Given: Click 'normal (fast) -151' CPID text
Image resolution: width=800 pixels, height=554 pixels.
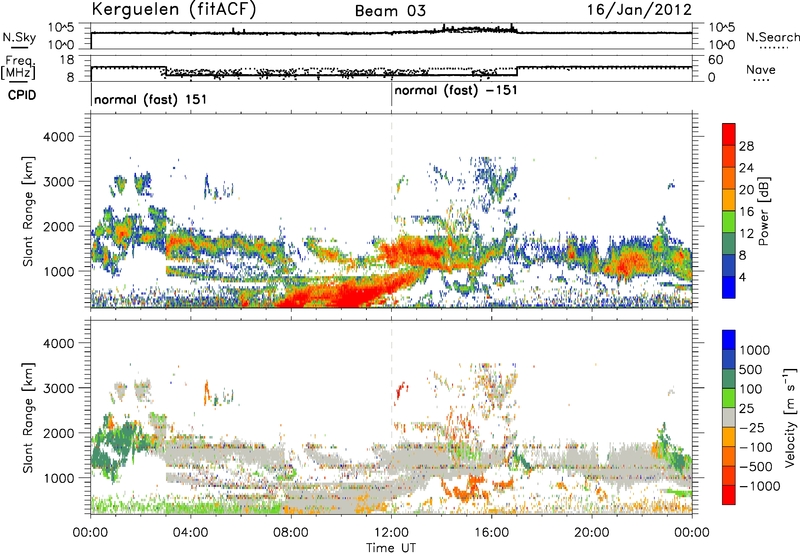Looking at the screenshot, I should point(456,90).
